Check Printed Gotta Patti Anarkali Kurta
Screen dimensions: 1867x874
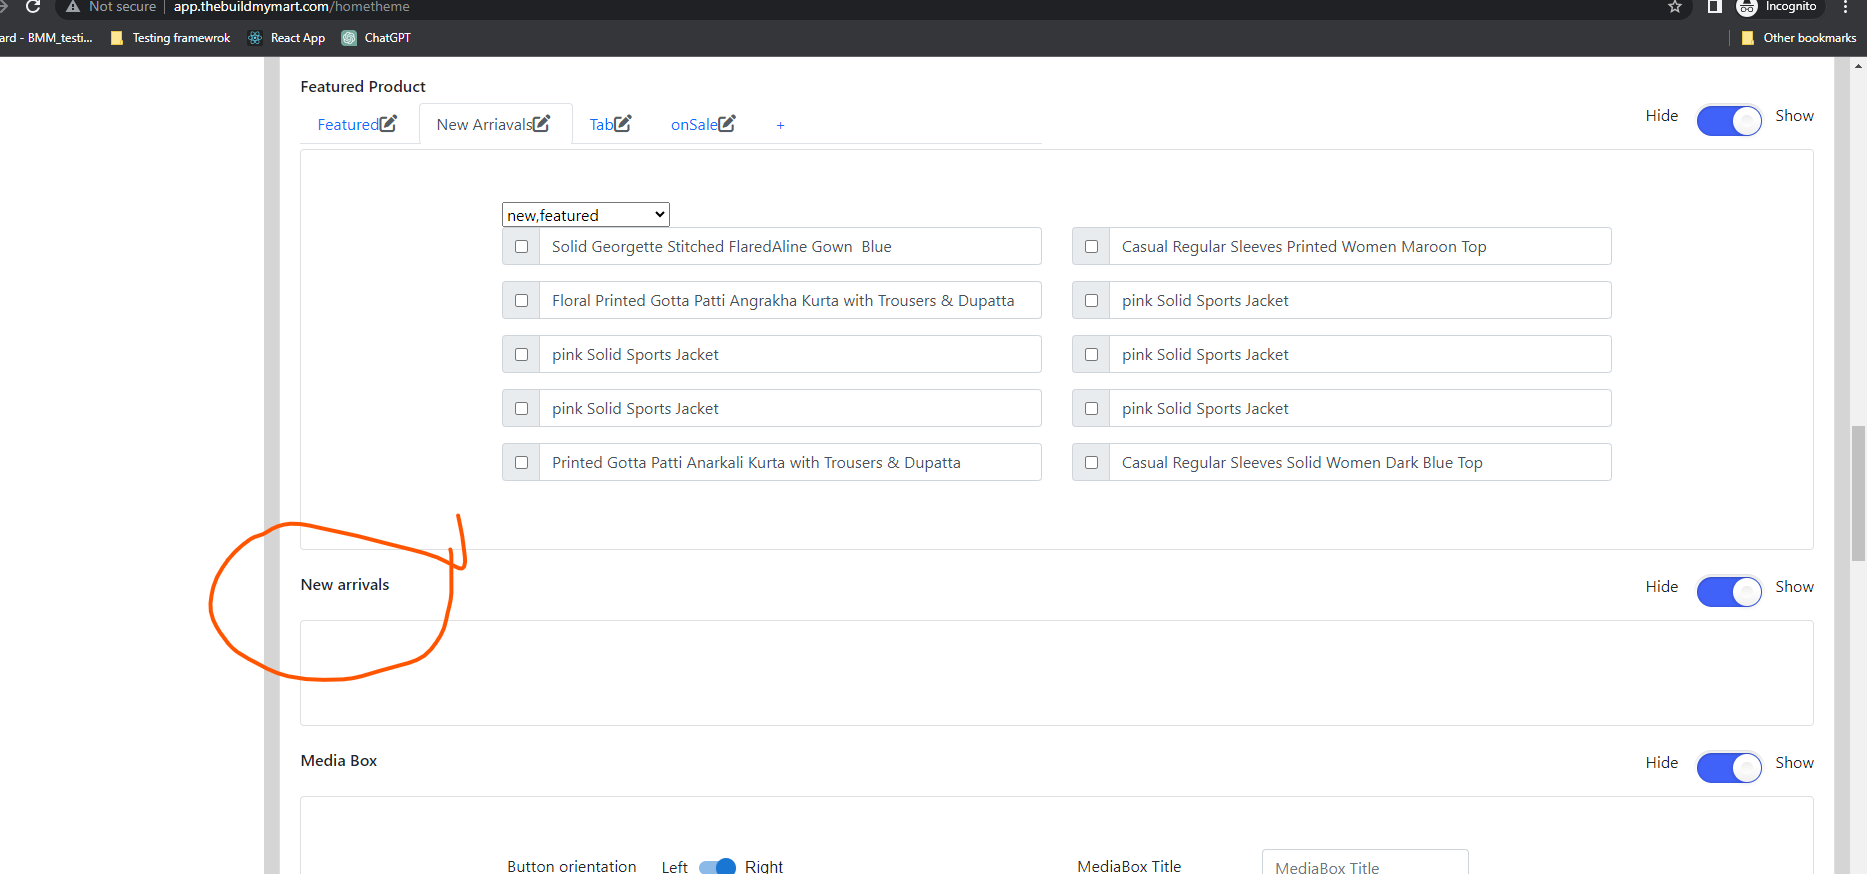coord(521,462)
